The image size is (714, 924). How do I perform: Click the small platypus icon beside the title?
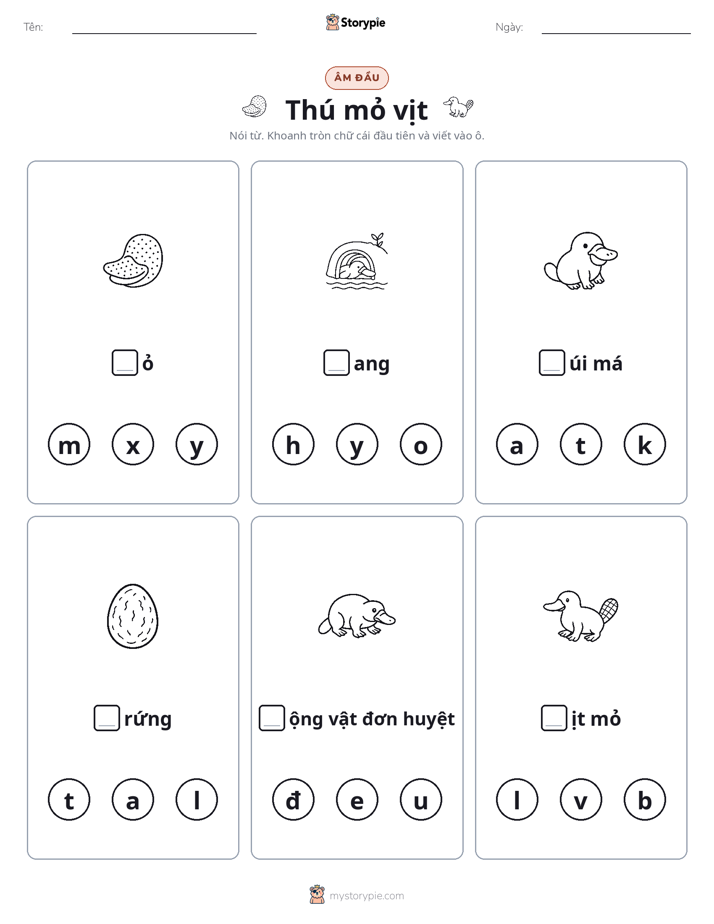tap(458, 107)
